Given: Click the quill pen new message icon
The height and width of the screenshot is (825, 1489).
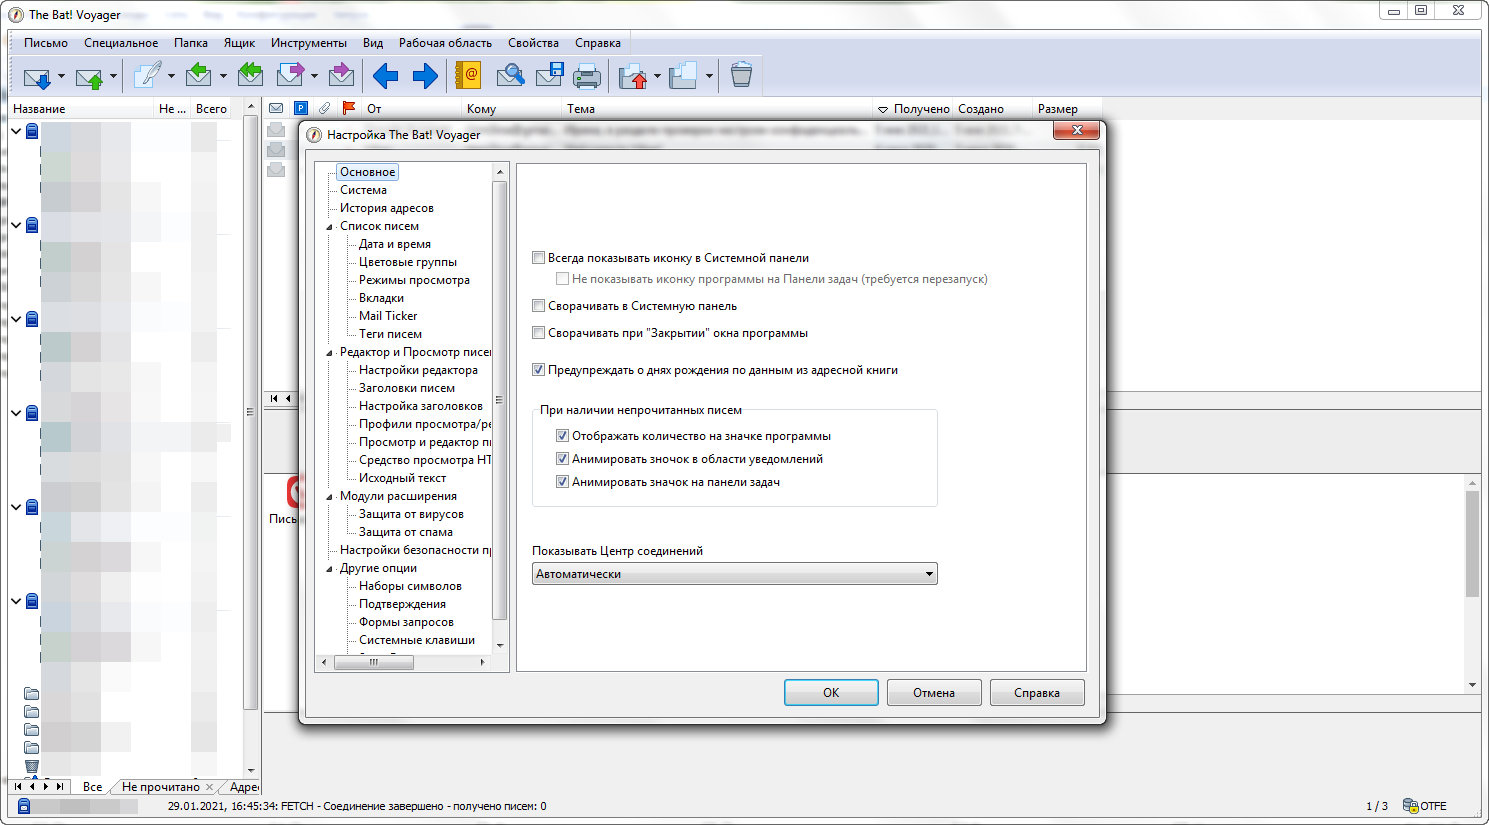Looking at the screenshot, I should coord(148,76).
